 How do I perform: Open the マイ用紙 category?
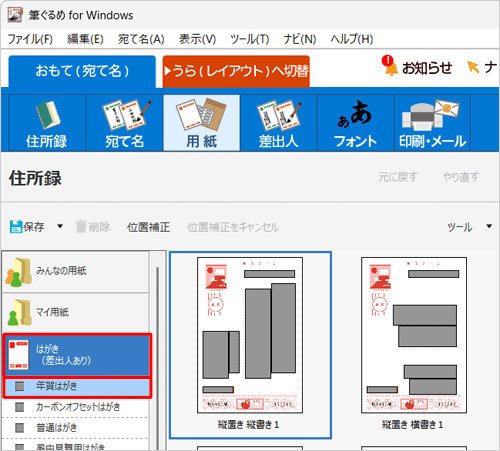75,313
